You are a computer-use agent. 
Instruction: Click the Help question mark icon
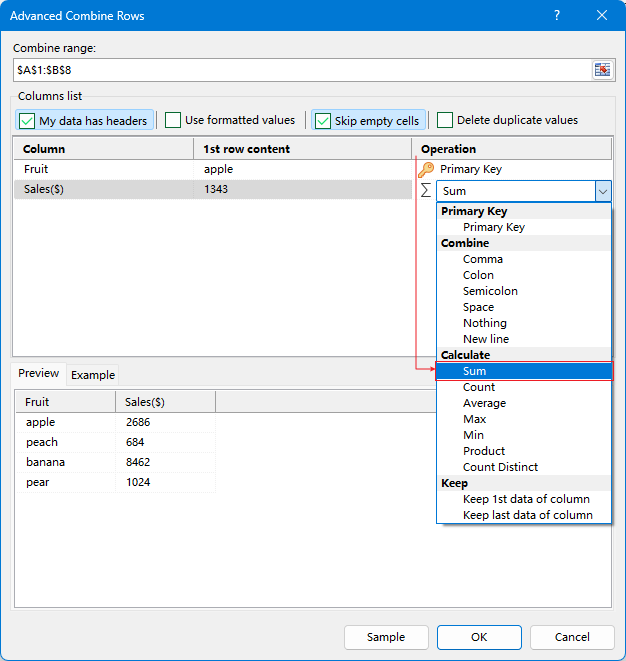(x=556, y=15)
